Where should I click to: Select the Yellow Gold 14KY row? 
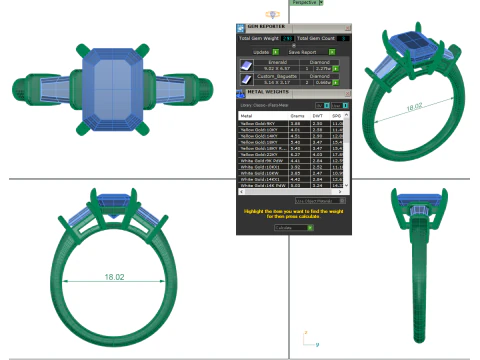pos(291,136)
